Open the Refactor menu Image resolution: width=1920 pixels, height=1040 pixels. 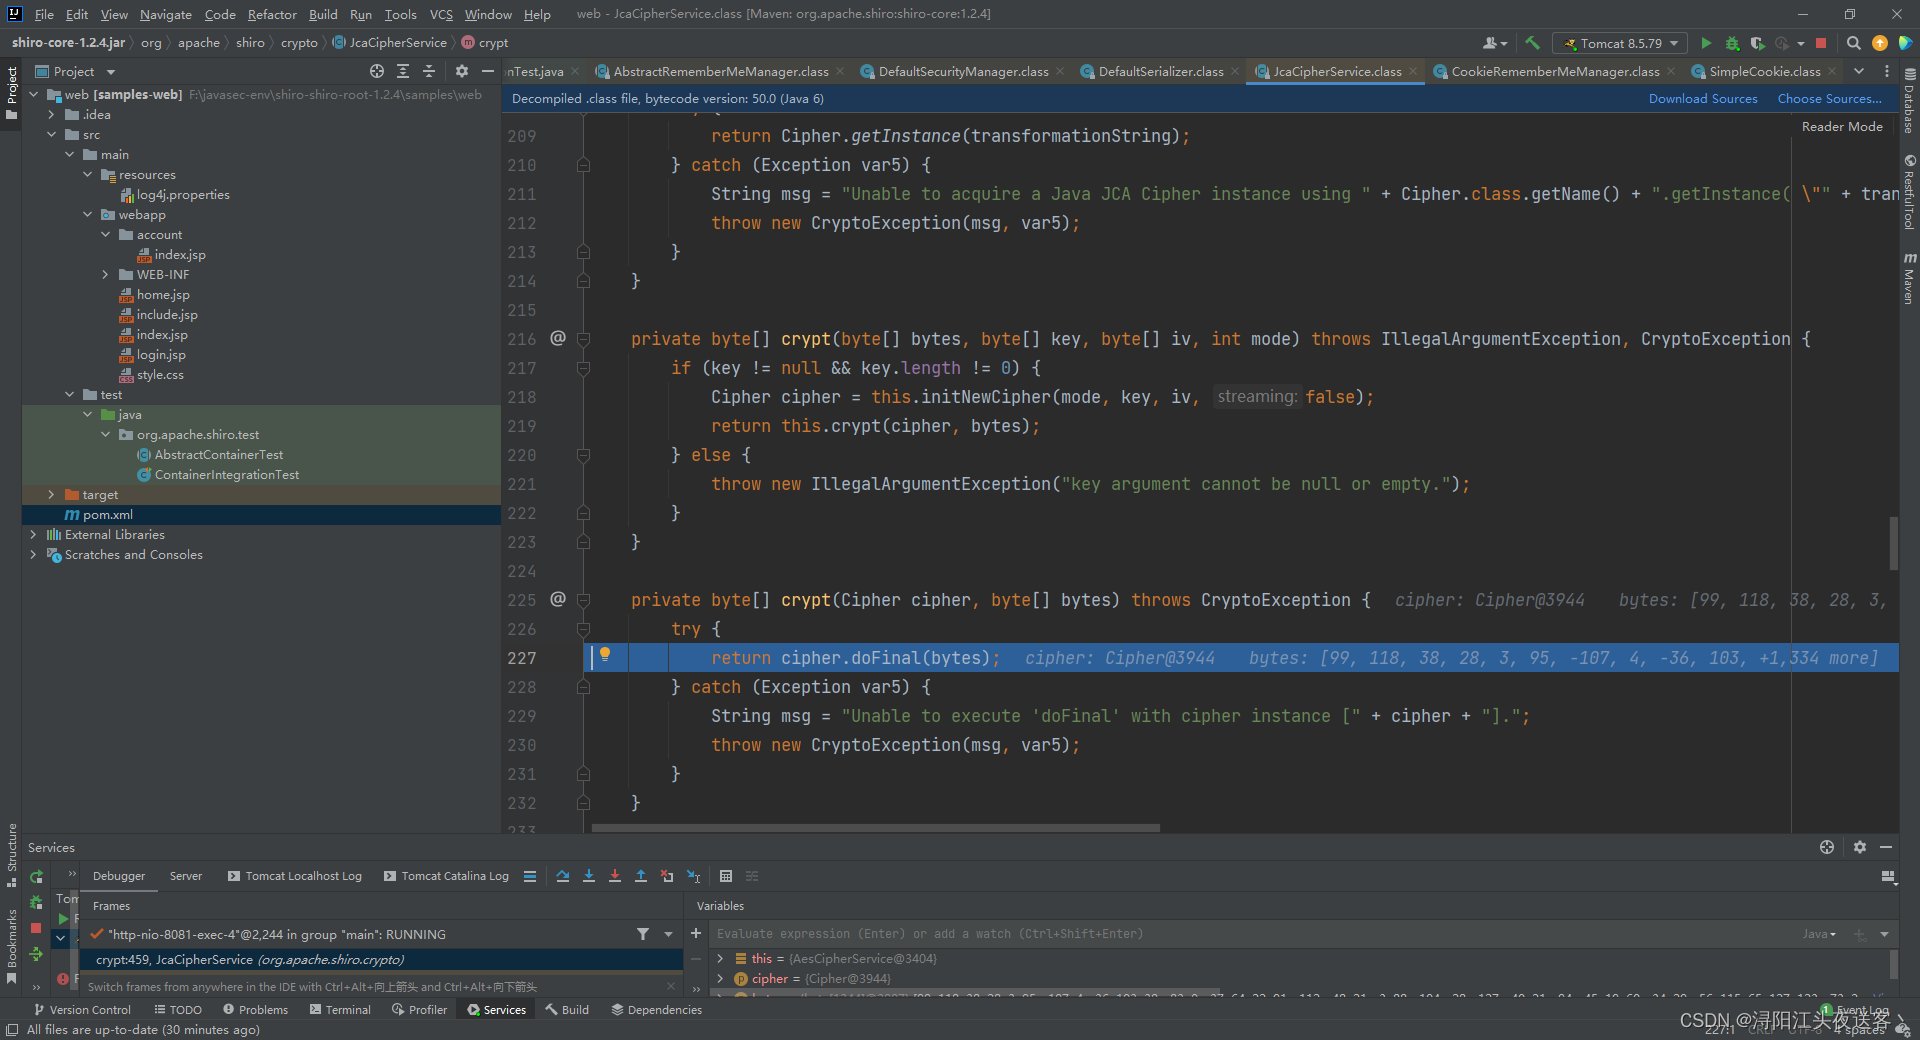(x=272, y=14)
